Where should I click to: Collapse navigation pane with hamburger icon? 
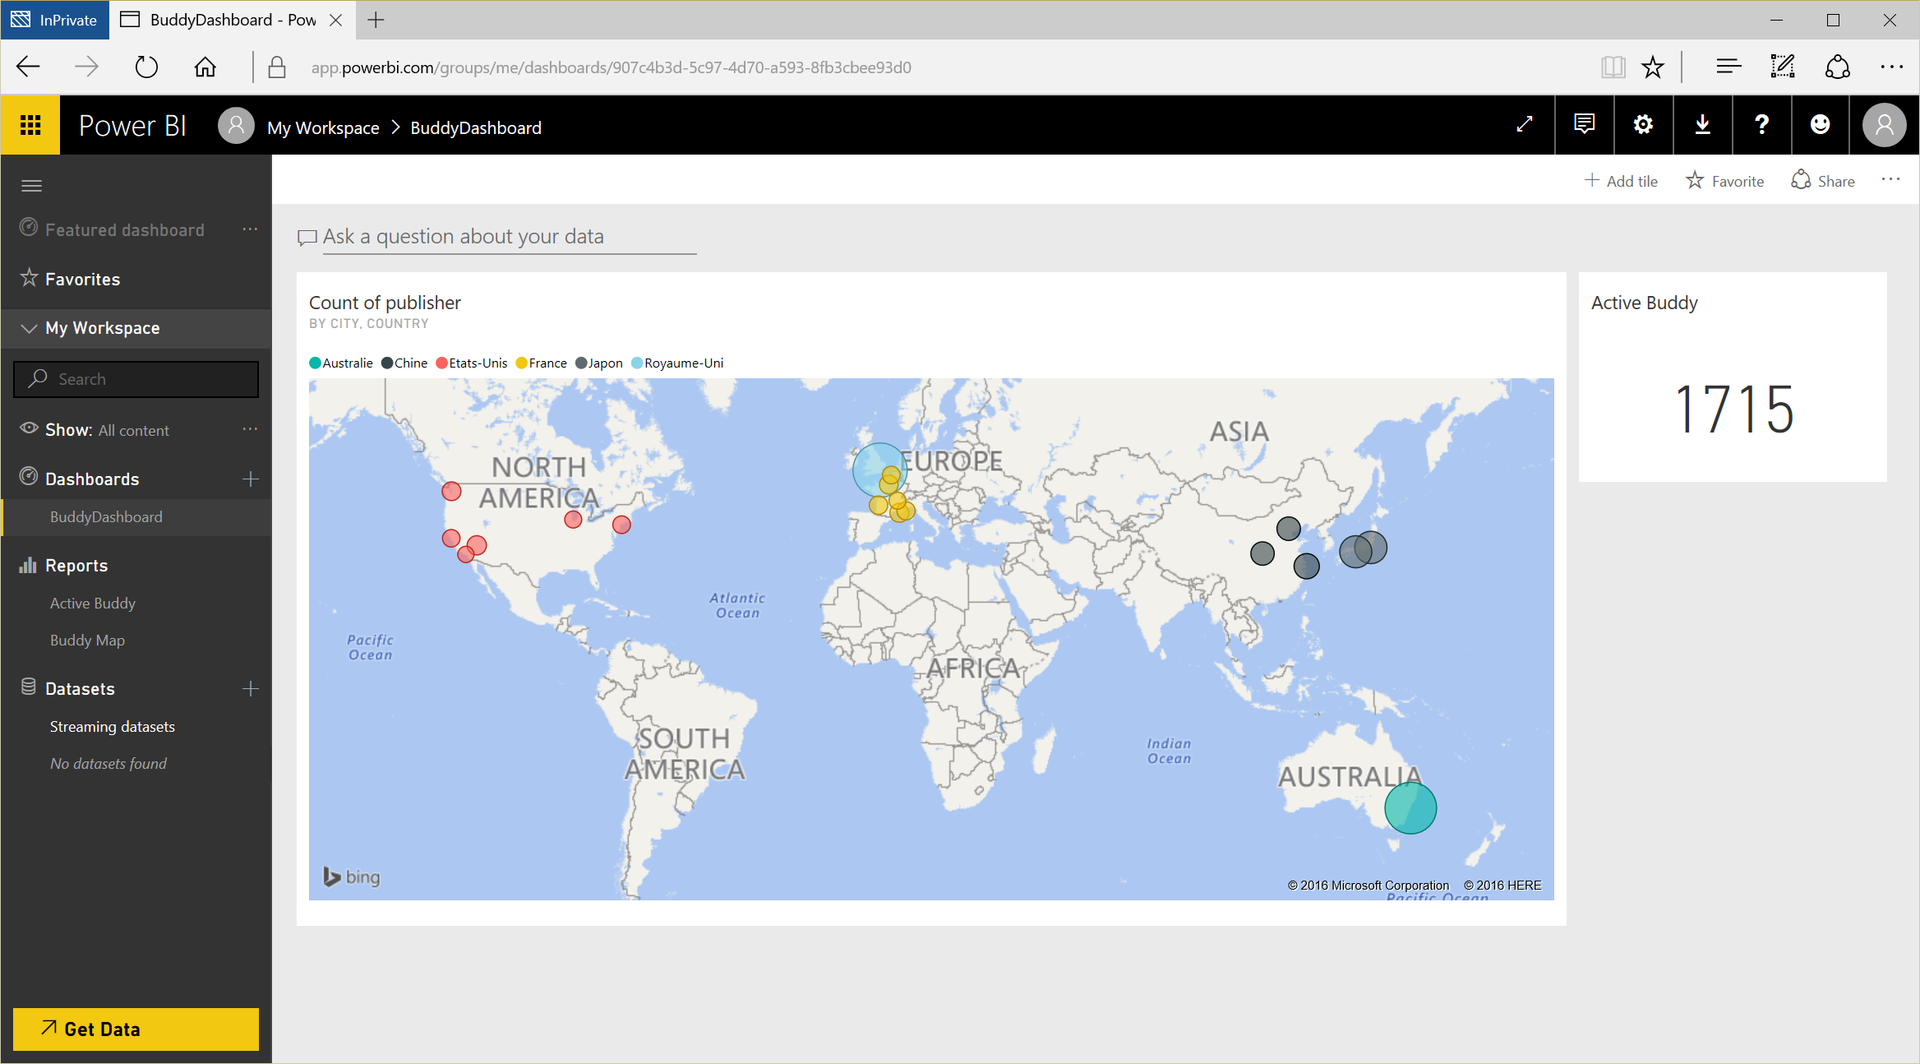32,185
